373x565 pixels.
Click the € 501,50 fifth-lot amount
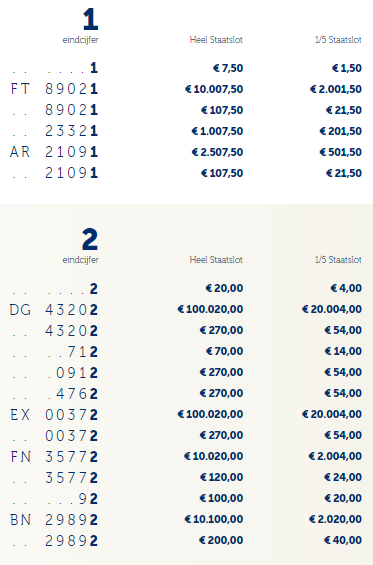[x=341, y=152]
